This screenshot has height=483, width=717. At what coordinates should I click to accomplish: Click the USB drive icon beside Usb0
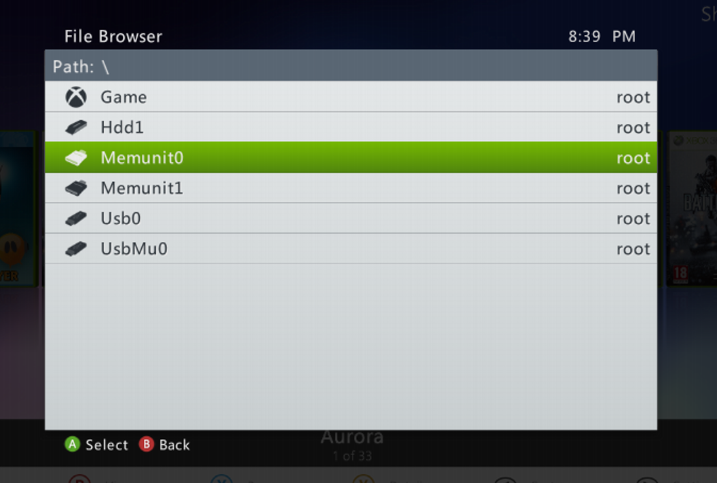click(76, 218)
